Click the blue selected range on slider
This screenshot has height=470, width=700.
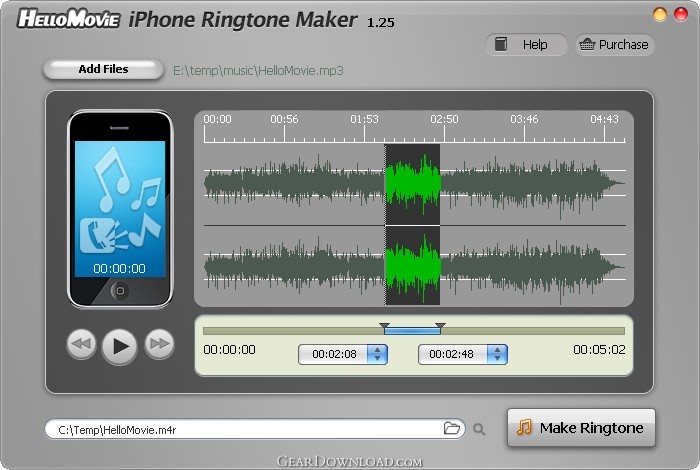pos(412,331)
